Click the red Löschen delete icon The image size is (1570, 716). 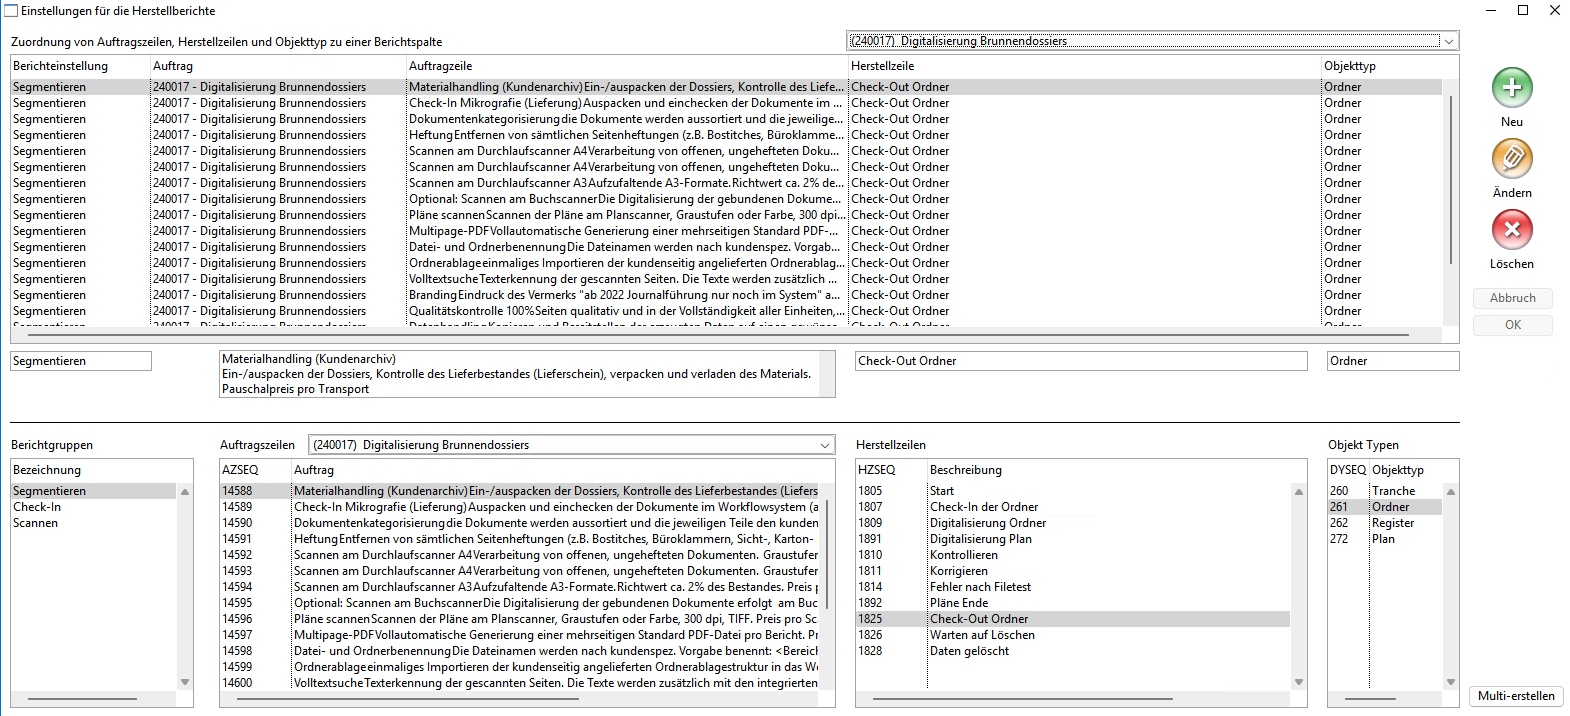(x=1511, y=230)
